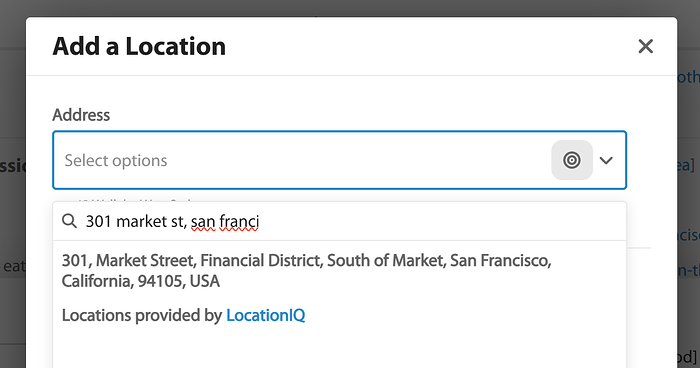Use current location target icon
The image size is (700, 368).
[x=572, y=160]
